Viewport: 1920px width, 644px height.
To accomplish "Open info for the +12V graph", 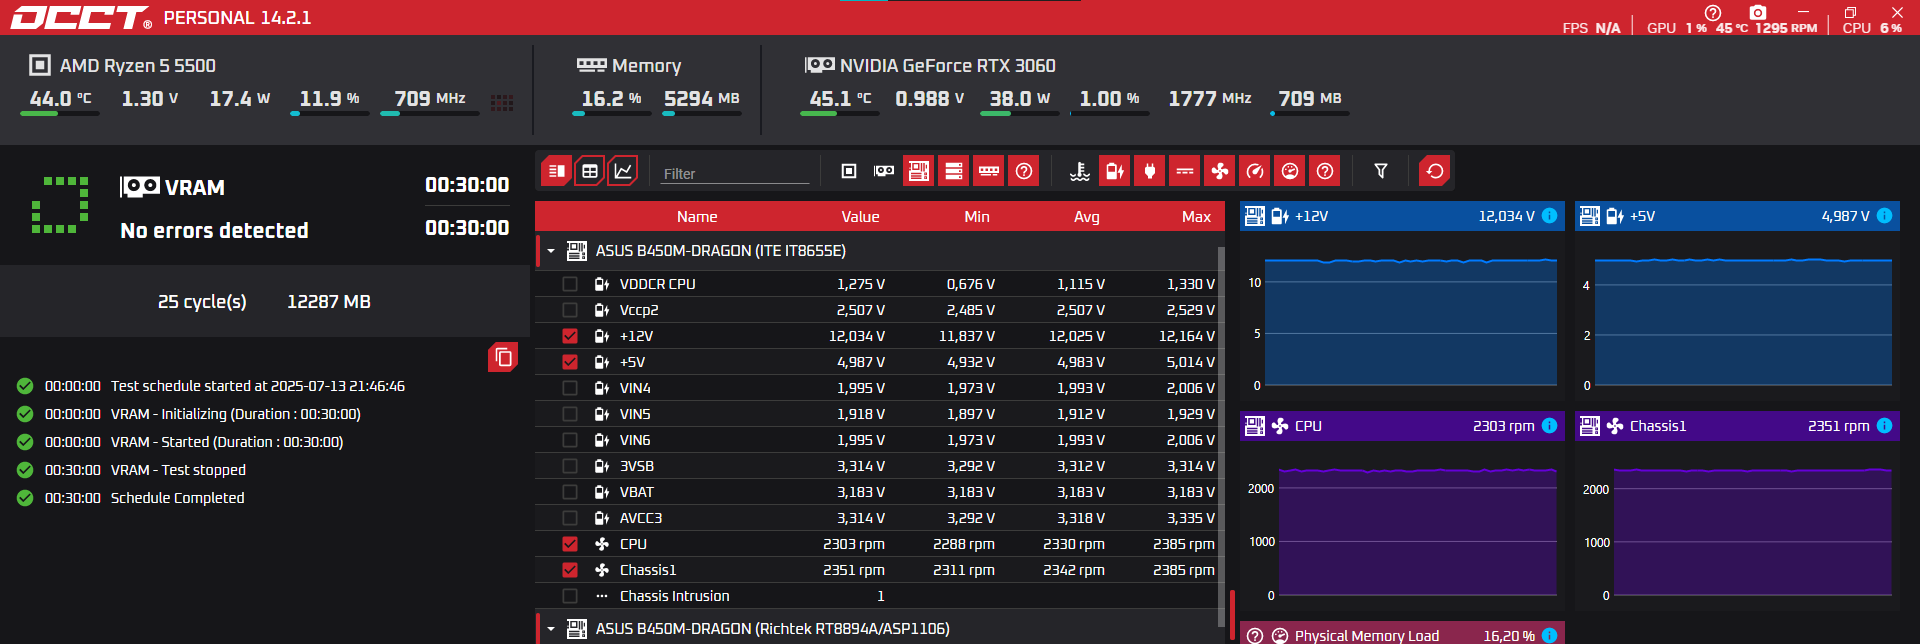I will [x=1549, y=216].
